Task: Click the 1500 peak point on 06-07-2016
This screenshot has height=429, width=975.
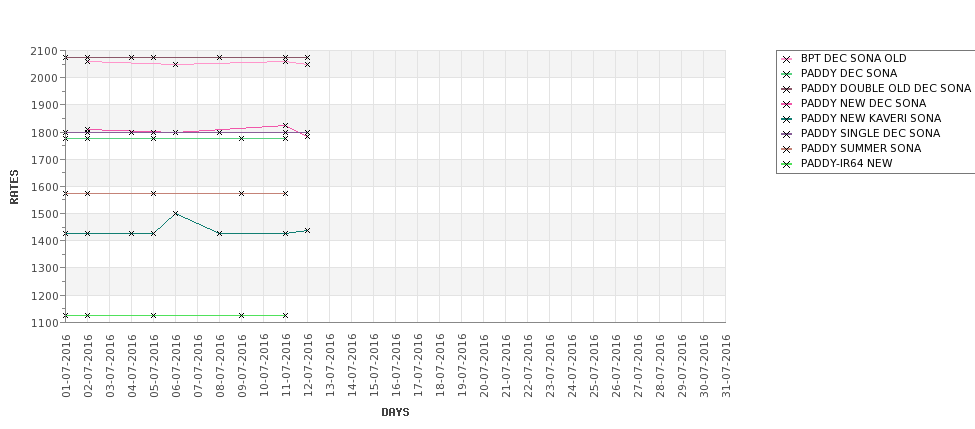Action: pos(175,213)
